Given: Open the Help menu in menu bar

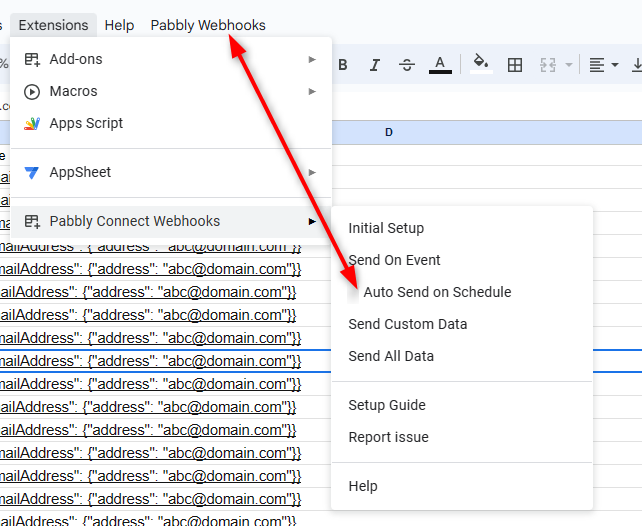Looking at the screenshot, I should pos(119,25).
